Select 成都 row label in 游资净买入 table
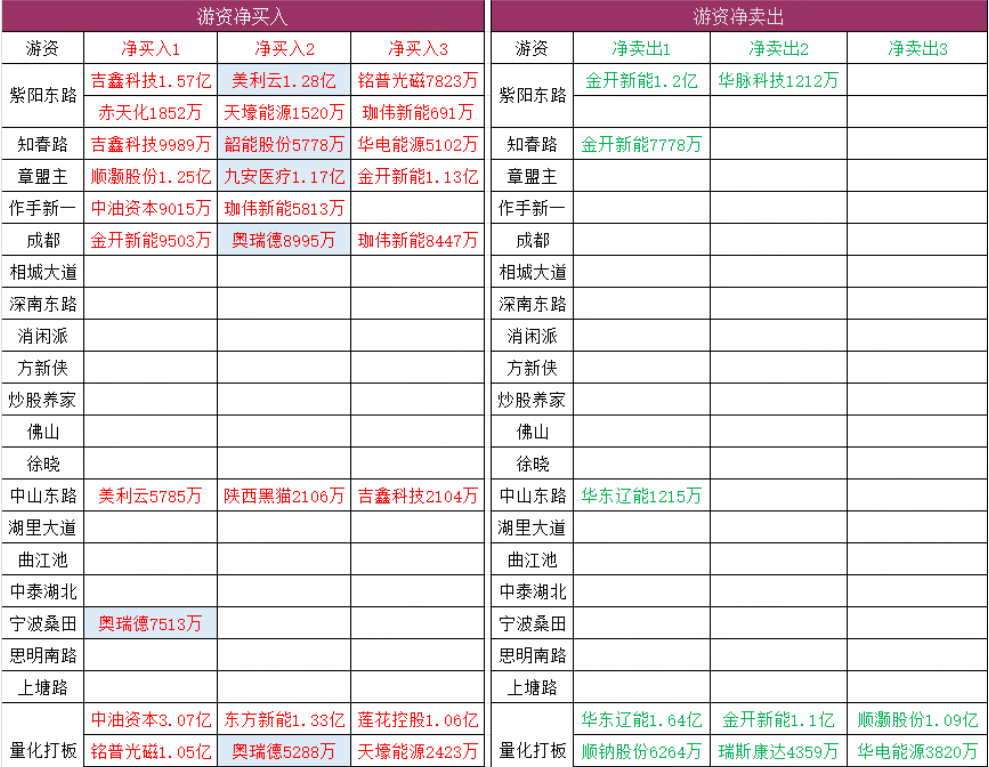The height and width of the screenshot is (767, 989). click(x=43, y=240)
